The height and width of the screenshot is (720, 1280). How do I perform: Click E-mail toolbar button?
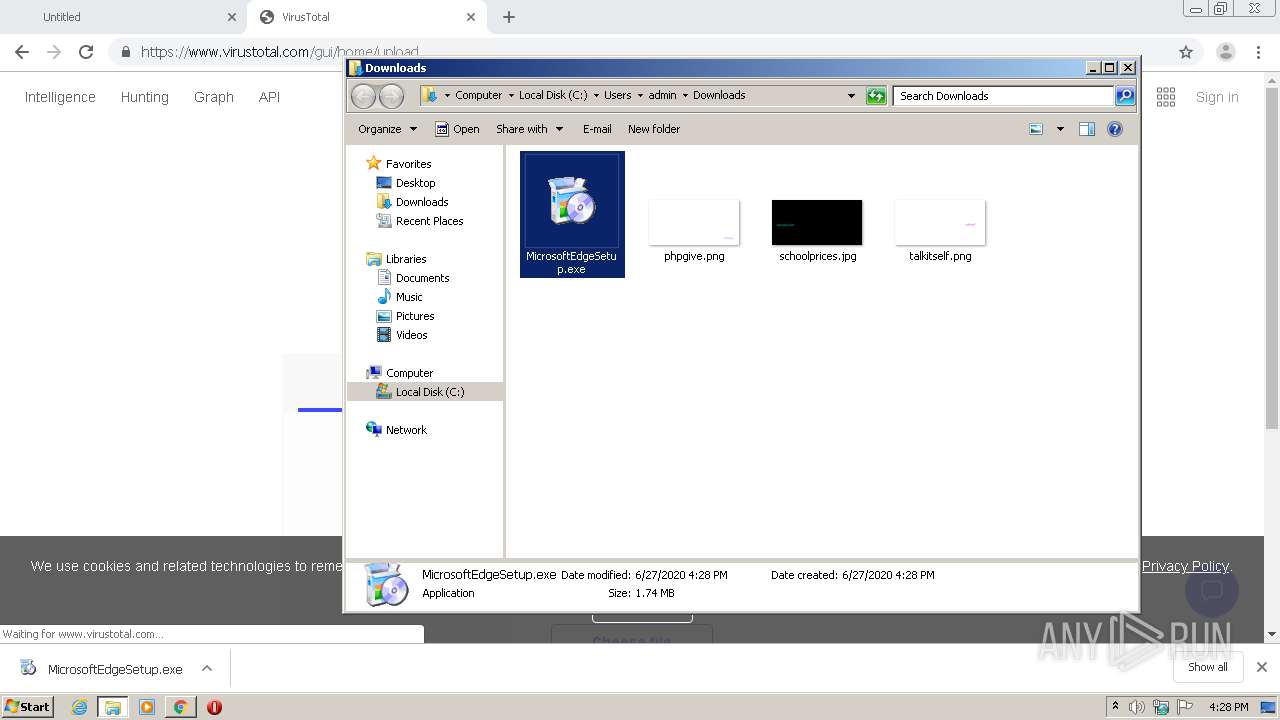(x=597, y=129)
